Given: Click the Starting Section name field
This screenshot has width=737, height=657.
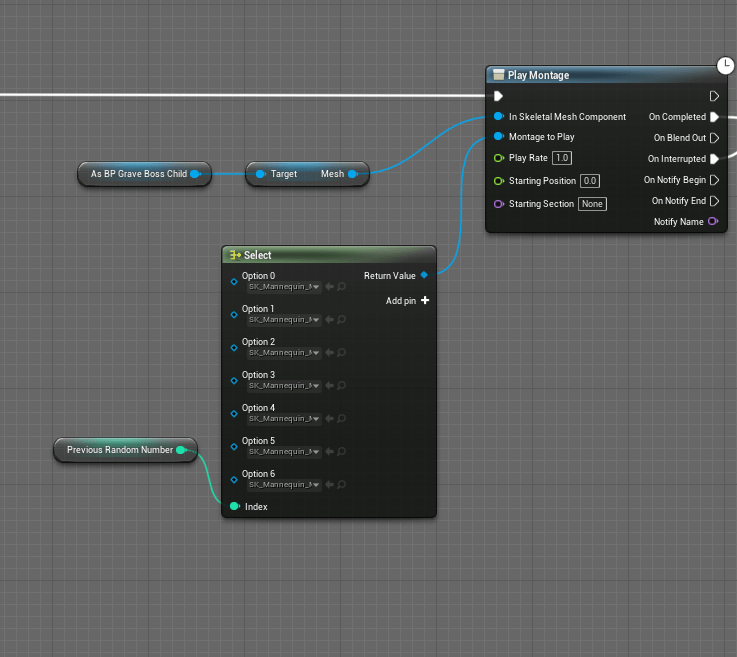Looking at the screenshot, I should point(593,204).
